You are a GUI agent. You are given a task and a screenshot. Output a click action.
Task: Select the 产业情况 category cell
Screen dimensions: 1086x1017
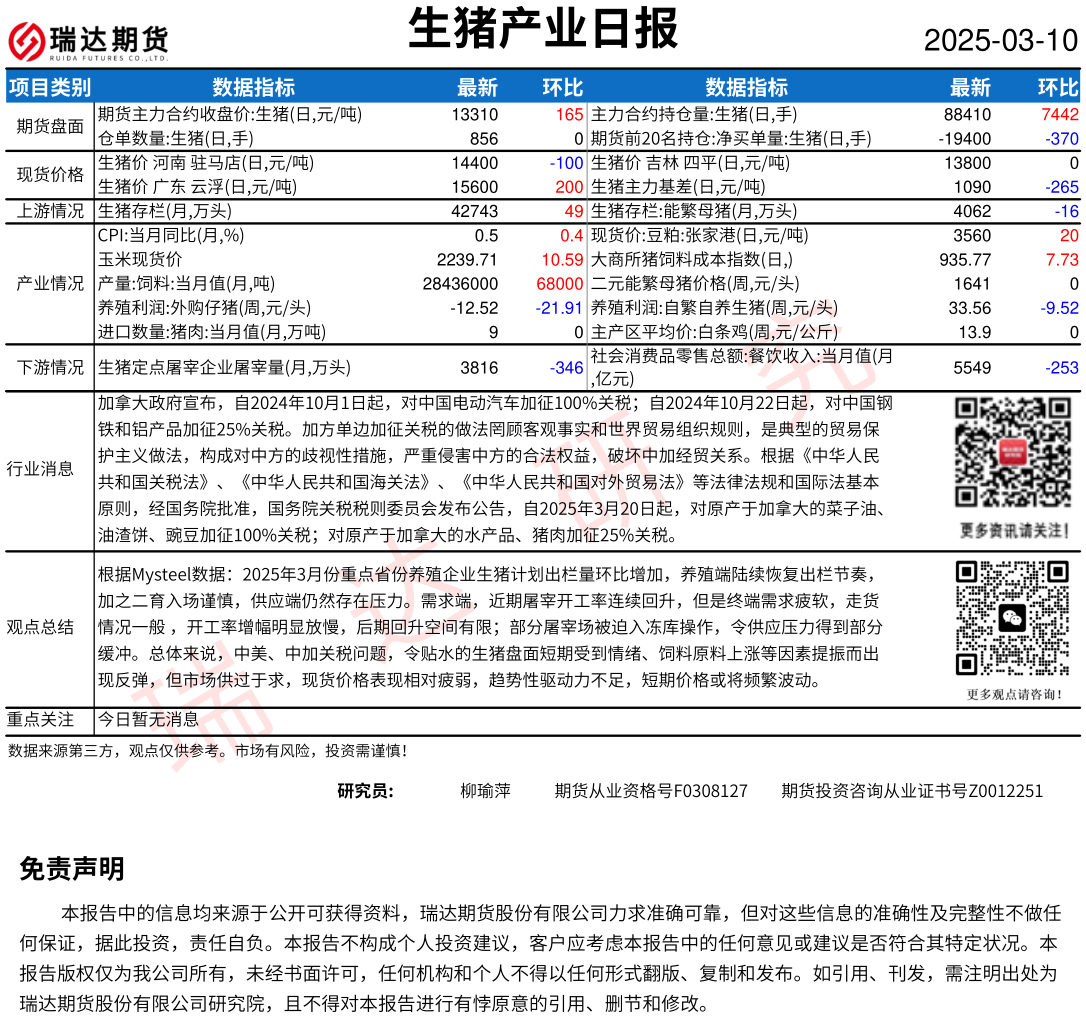coord(50,283)
